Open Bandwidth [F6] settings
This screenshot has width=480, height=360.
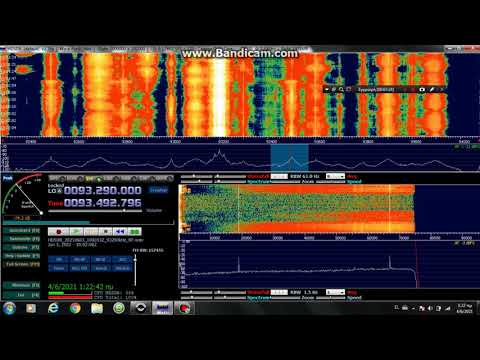pyautogui.click(x=22, y=239)
